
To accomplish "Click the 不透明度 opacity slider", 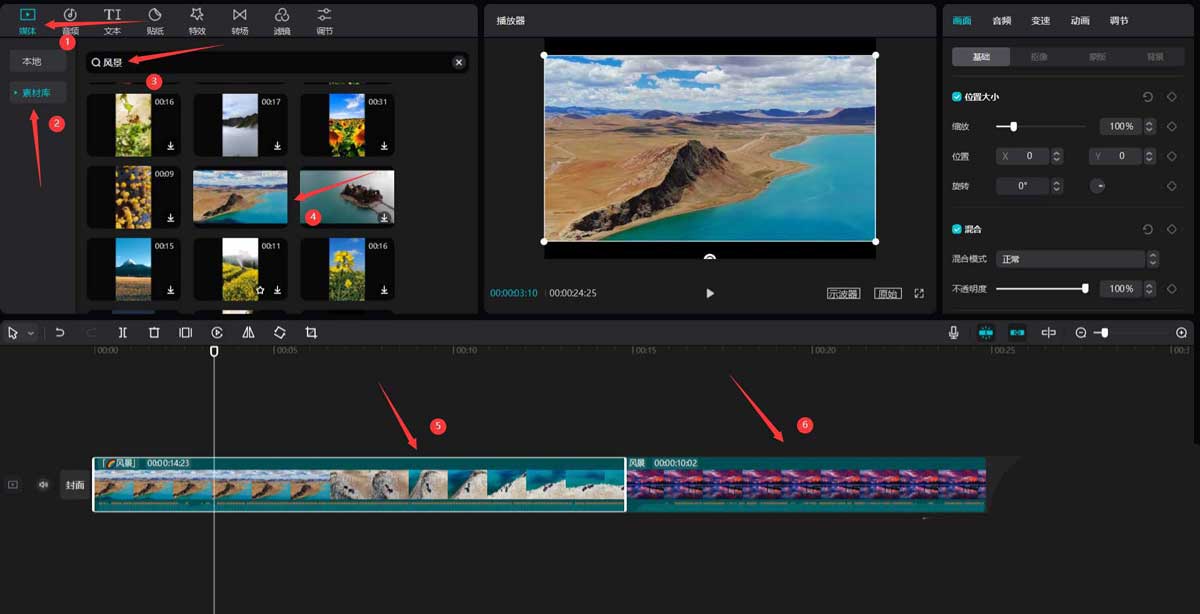I will tap(1040, 289).
